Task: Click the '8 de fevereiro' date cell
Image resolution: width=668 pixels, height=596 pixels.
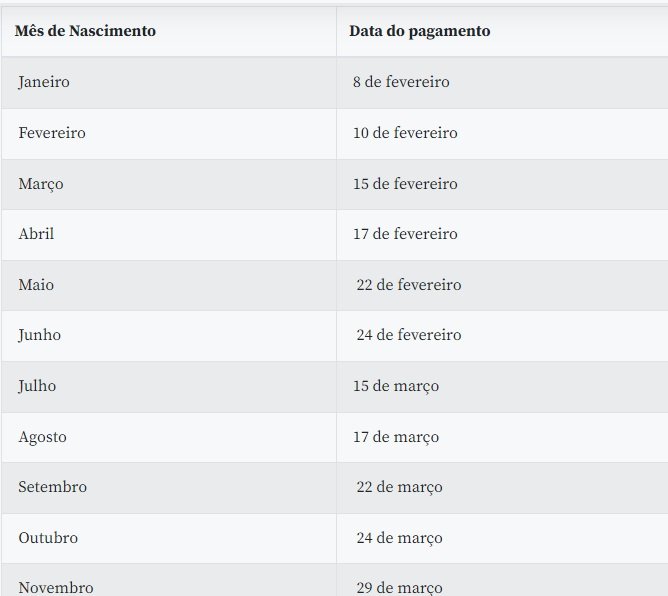Action: click(401, 82)
